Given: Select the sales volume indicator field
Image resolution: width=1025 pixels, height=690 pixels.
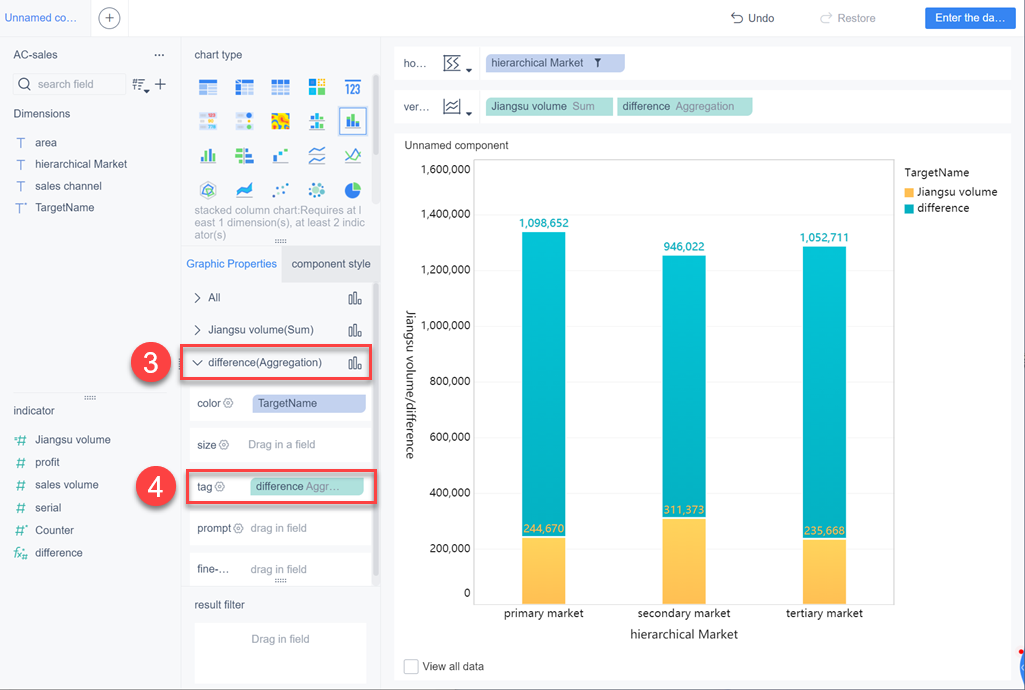Looking at the screenshot, I should (x=67, y=485).
